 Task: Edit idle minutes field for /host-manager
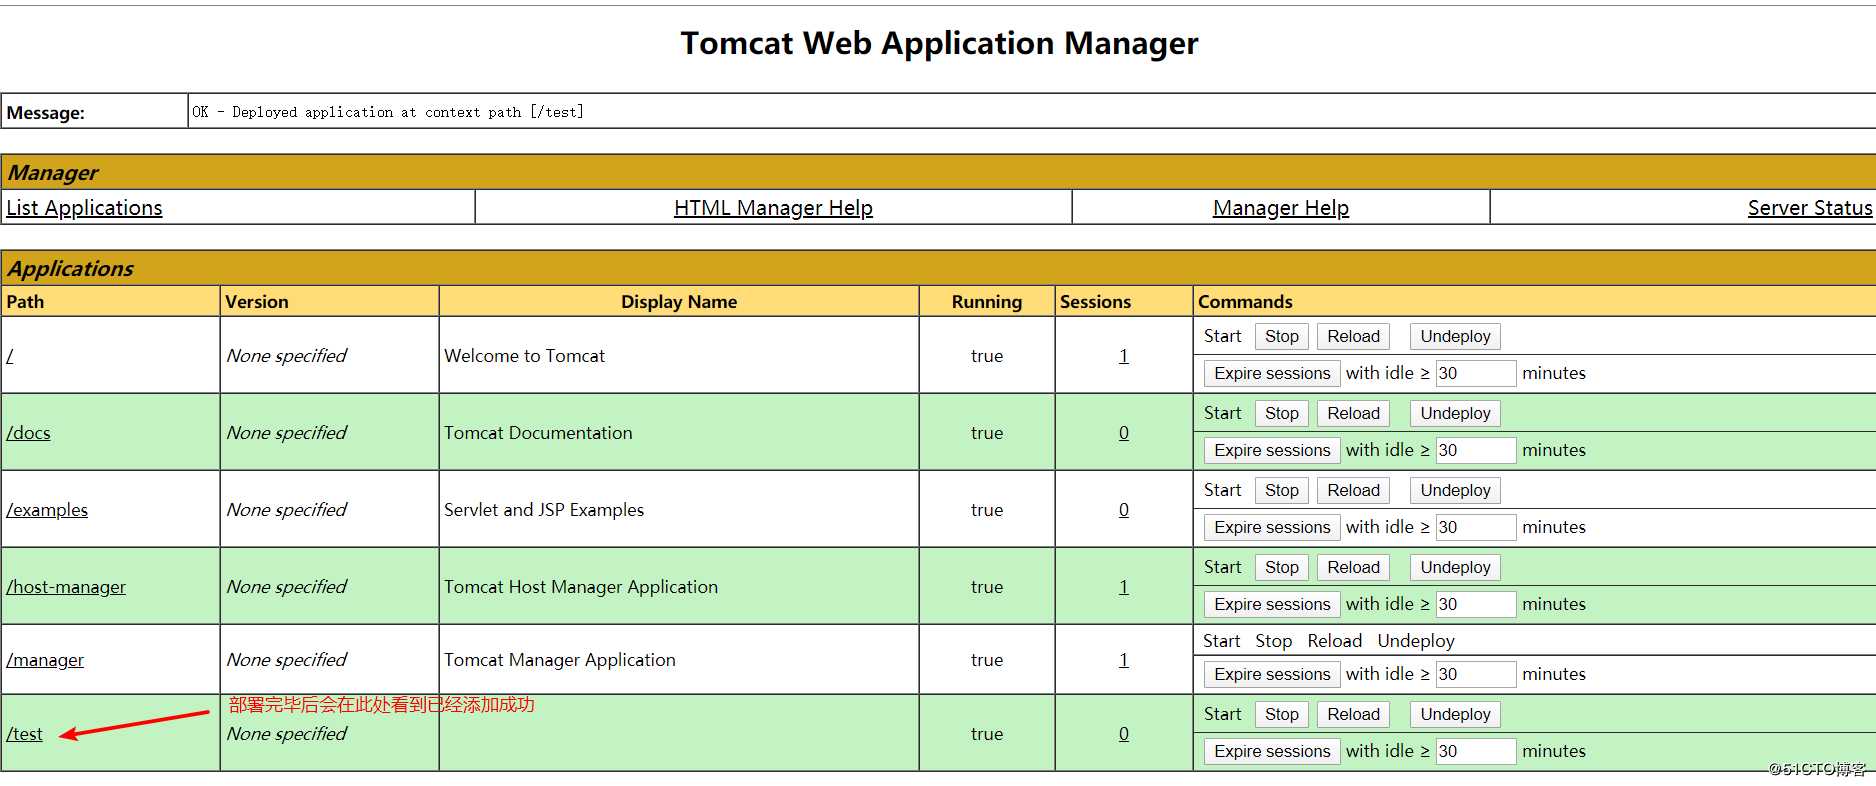tap(1476, 605)
